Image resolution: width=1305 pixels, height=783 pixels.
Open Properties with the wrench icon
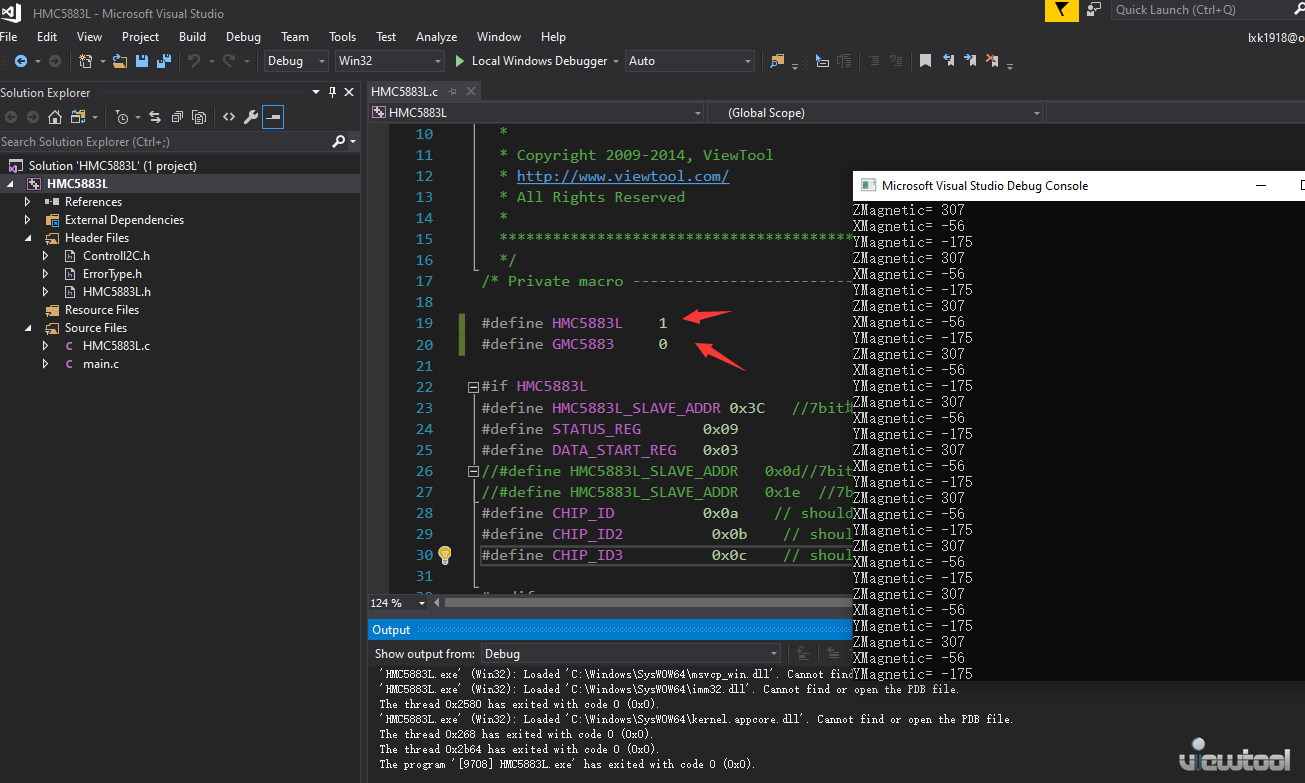251,117
